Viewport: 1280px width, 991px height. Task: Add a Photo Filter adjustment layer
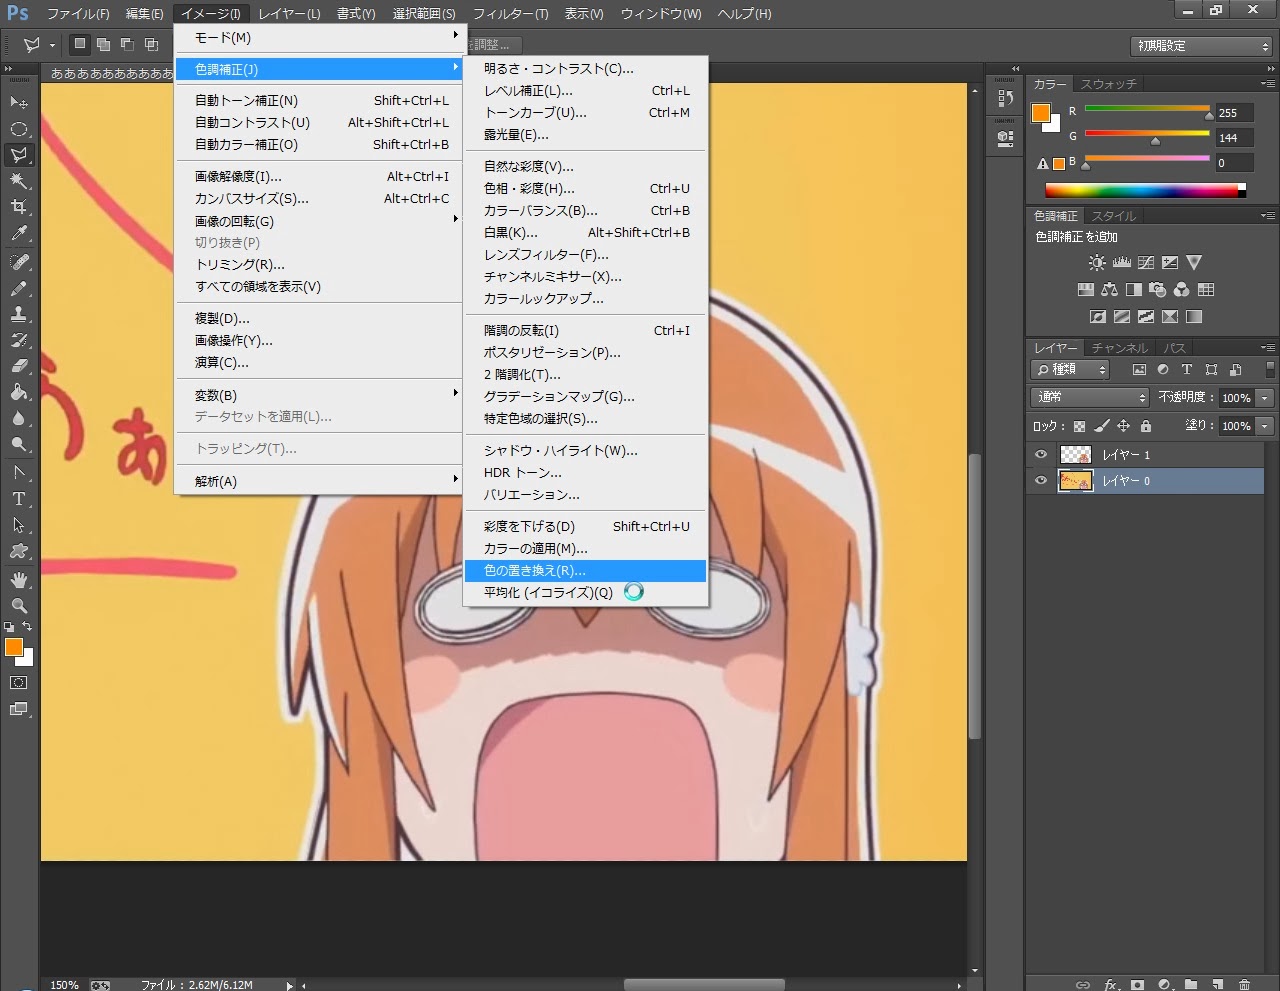(x=1157, y=290)
